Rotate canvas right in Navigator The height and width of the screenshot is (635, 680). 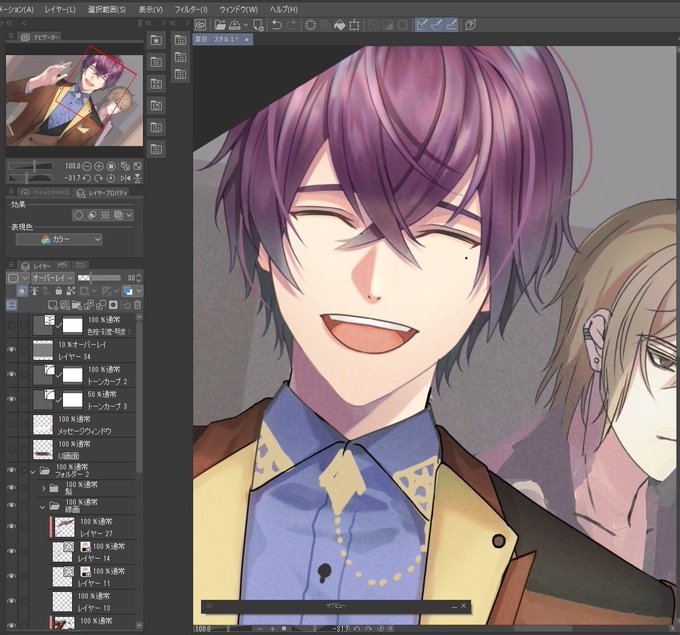tap(99, 178)
